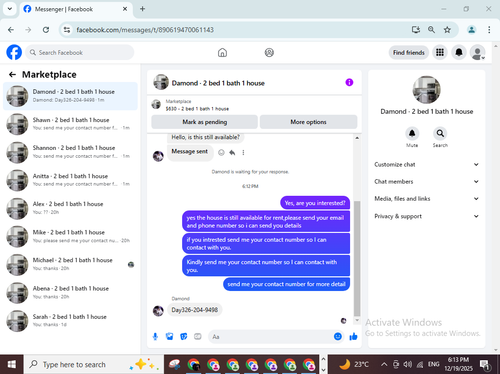Reply to the 'Message sent' bubble

232,153
